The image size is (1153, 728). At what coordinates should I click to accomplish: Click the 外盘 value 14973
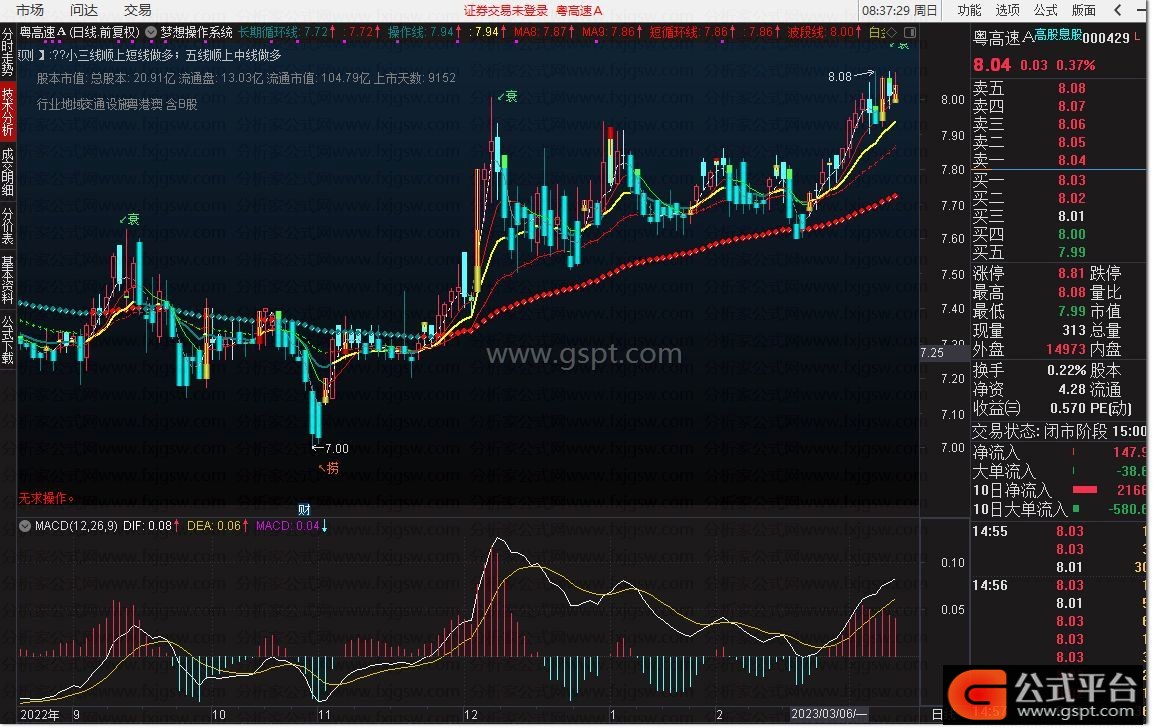pos(1065,349)
